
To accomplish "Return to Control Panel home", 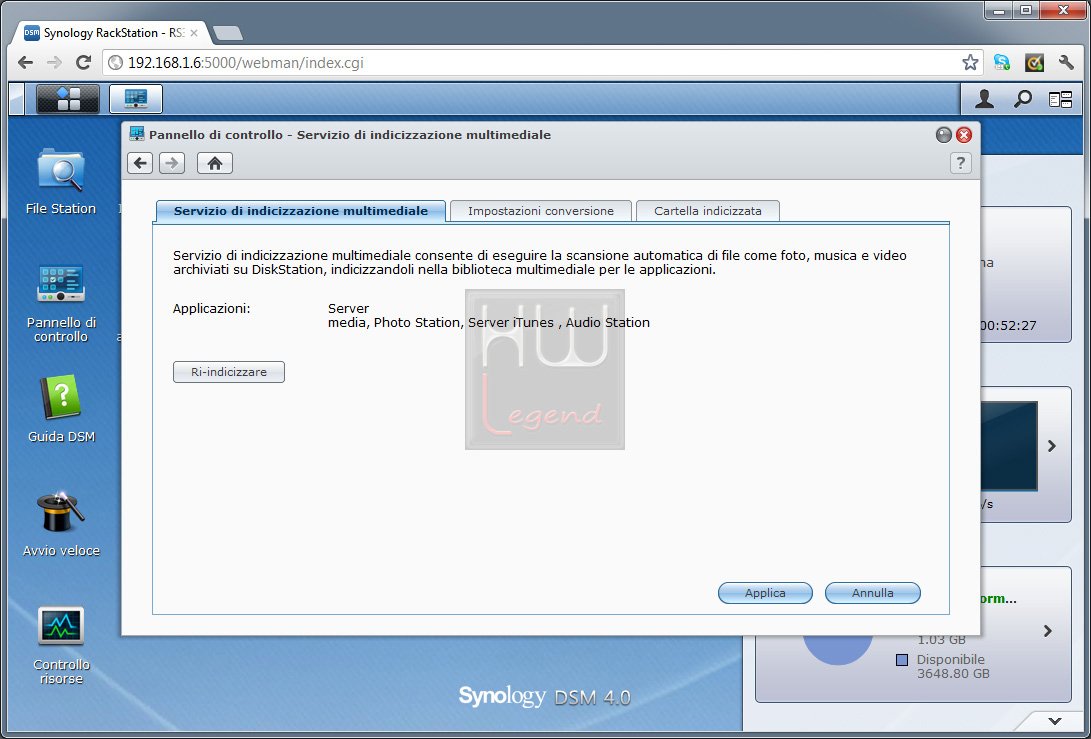I will click(x=214, y=163).
